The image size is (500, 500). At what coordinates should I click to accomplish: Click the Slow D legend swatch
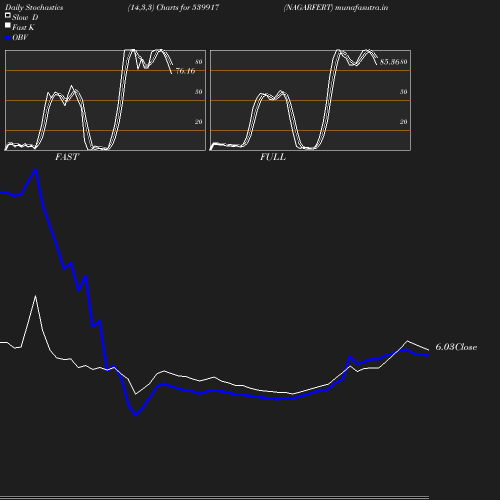tap(8, 15)
